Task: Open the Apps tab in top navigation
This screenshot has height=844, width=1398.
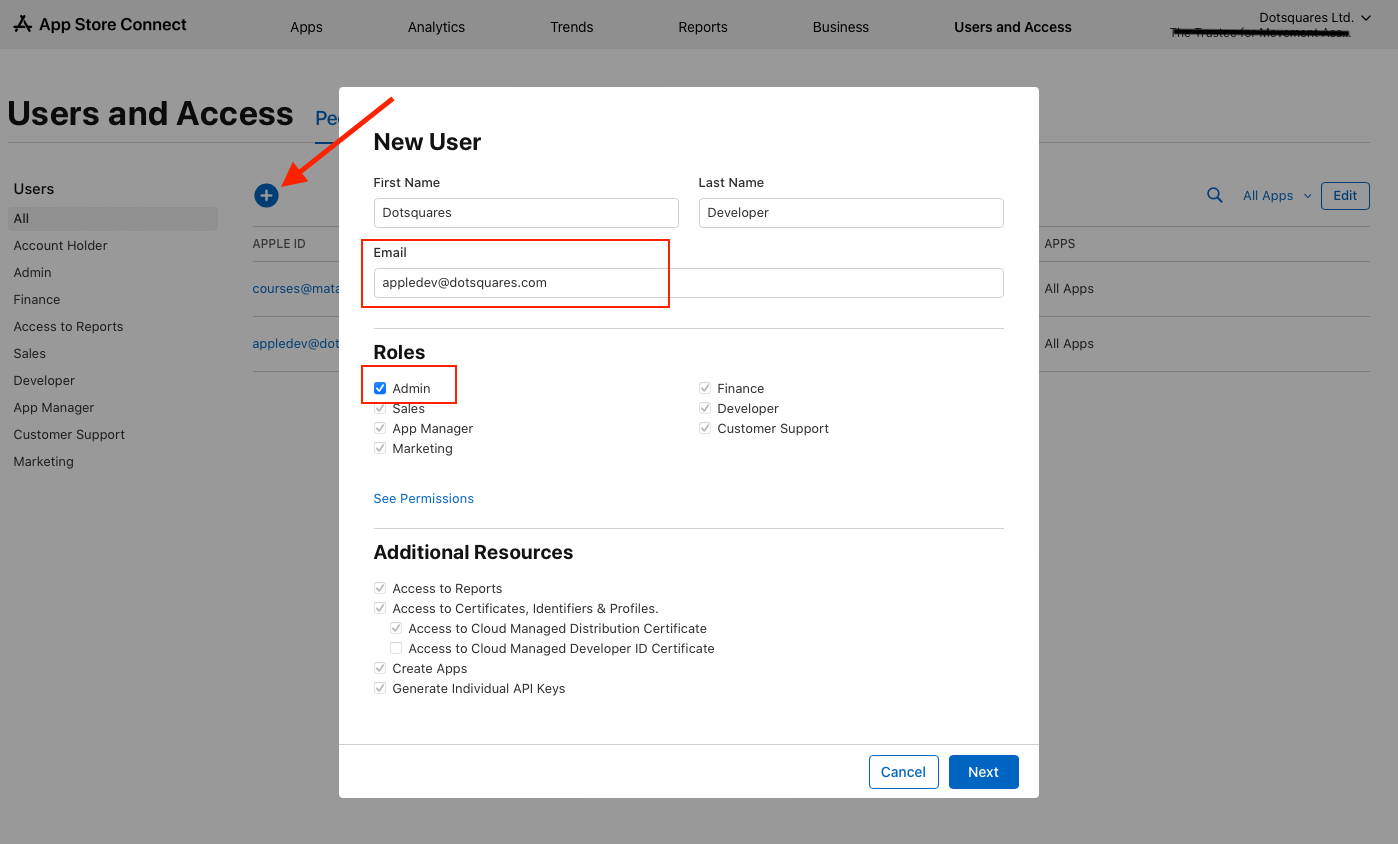Action: tap(306, 27)
